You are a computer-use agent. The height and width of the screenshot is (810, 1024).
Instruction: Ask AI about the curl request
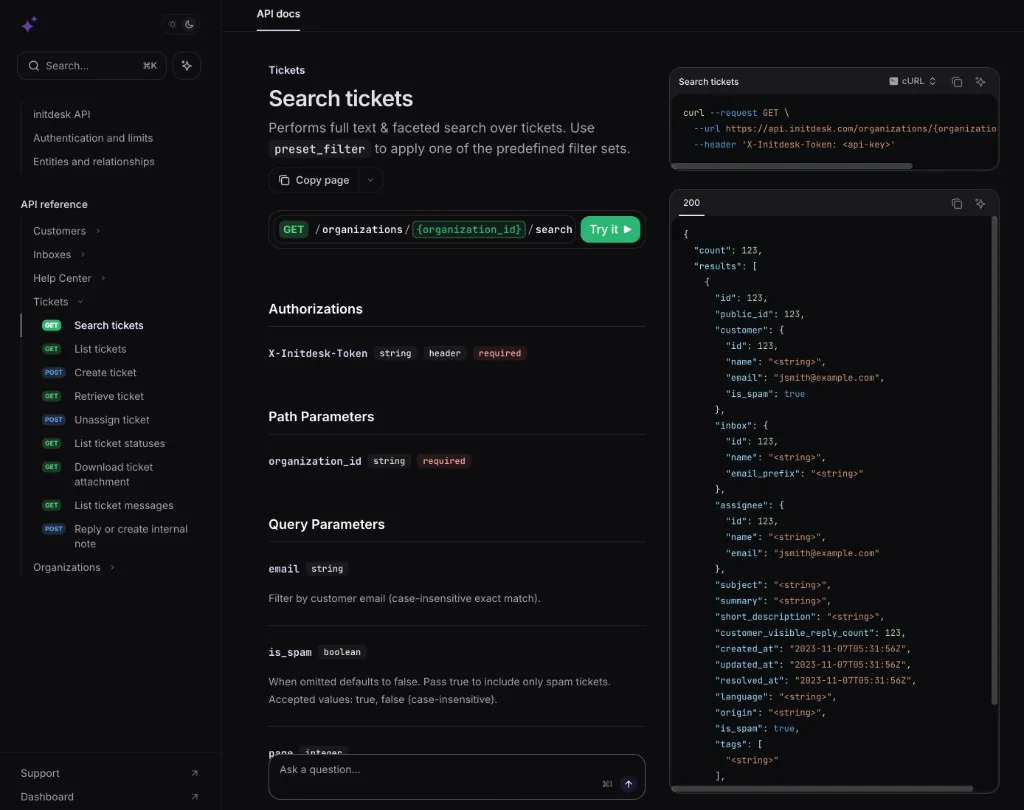pos(980,82)
